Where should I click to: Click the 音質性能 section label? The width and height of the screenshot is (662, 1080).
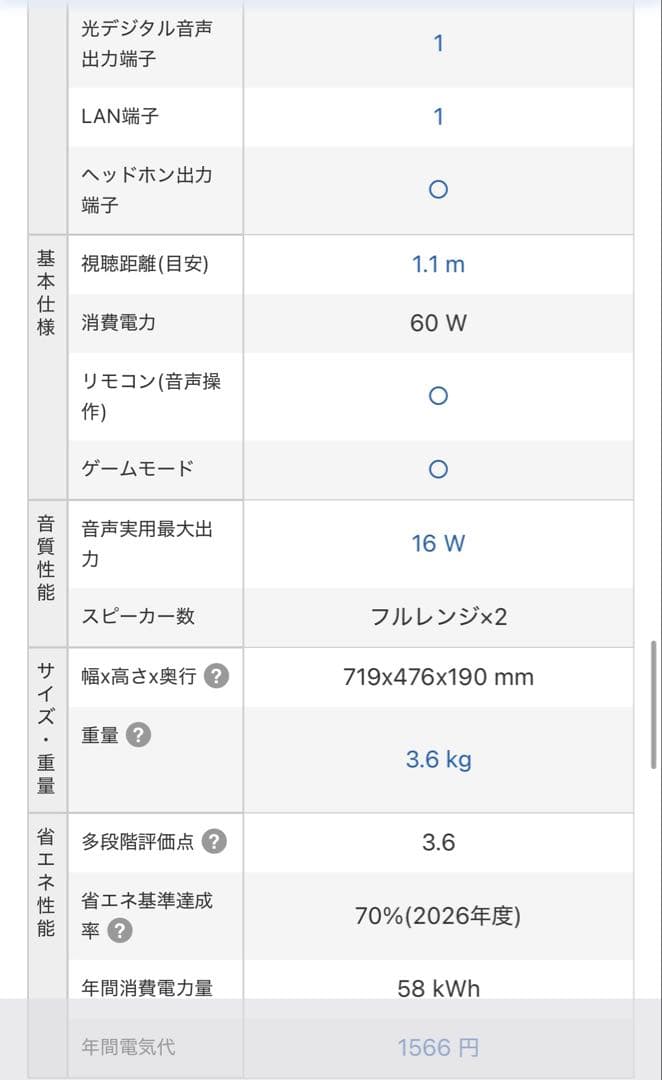[x=44, y=555]
